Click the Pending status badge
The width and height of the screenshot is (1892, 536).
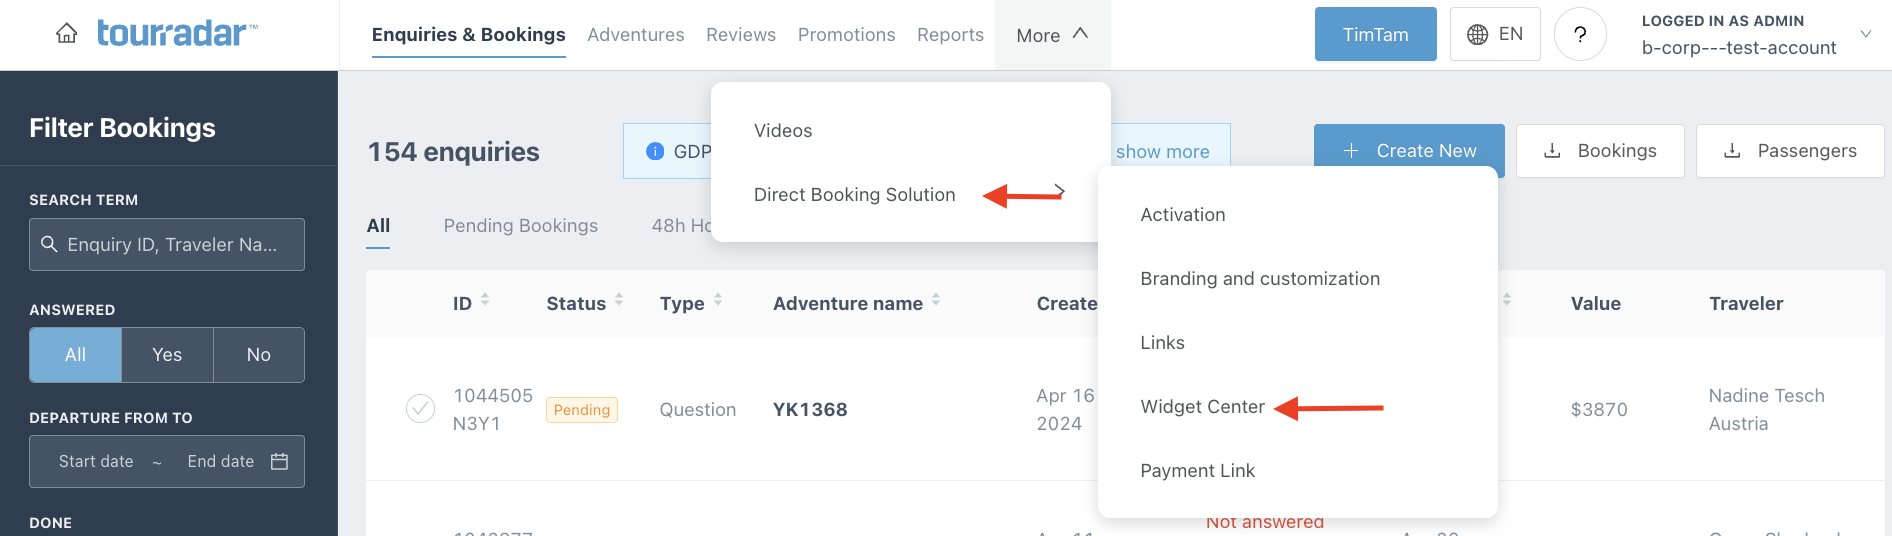point(582,410)
